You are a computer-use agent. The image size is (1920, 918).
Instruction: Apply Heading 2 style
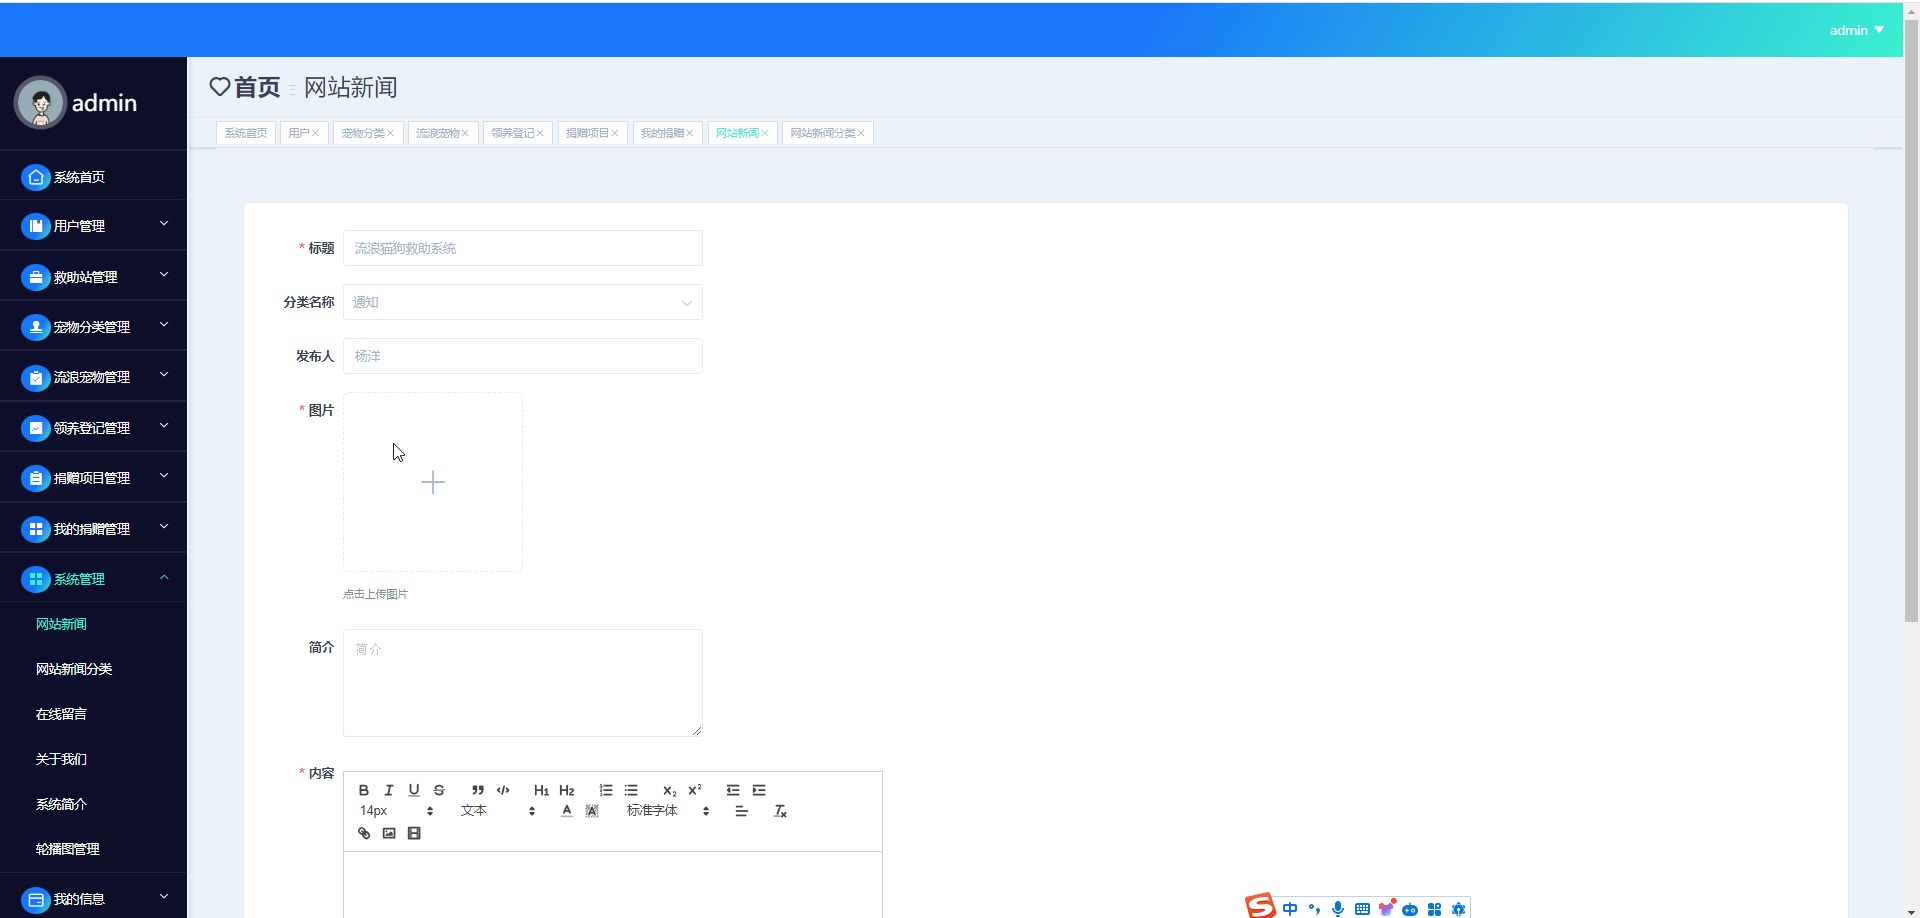(567, 790)
